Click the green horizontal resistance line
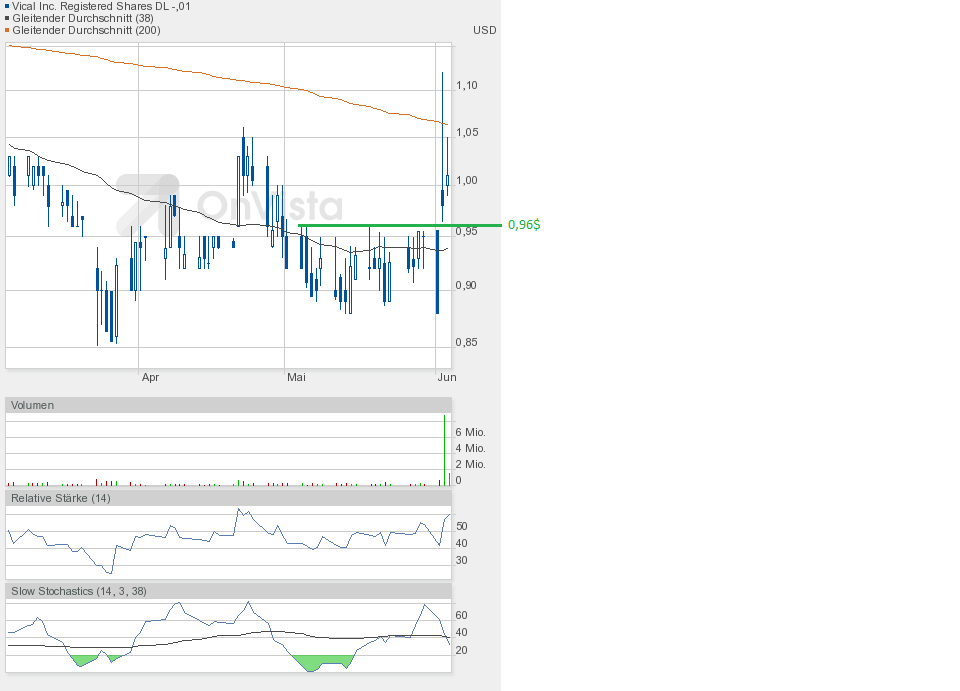Image resolution: width=960 pixels, height=691 pixels. 400,225
